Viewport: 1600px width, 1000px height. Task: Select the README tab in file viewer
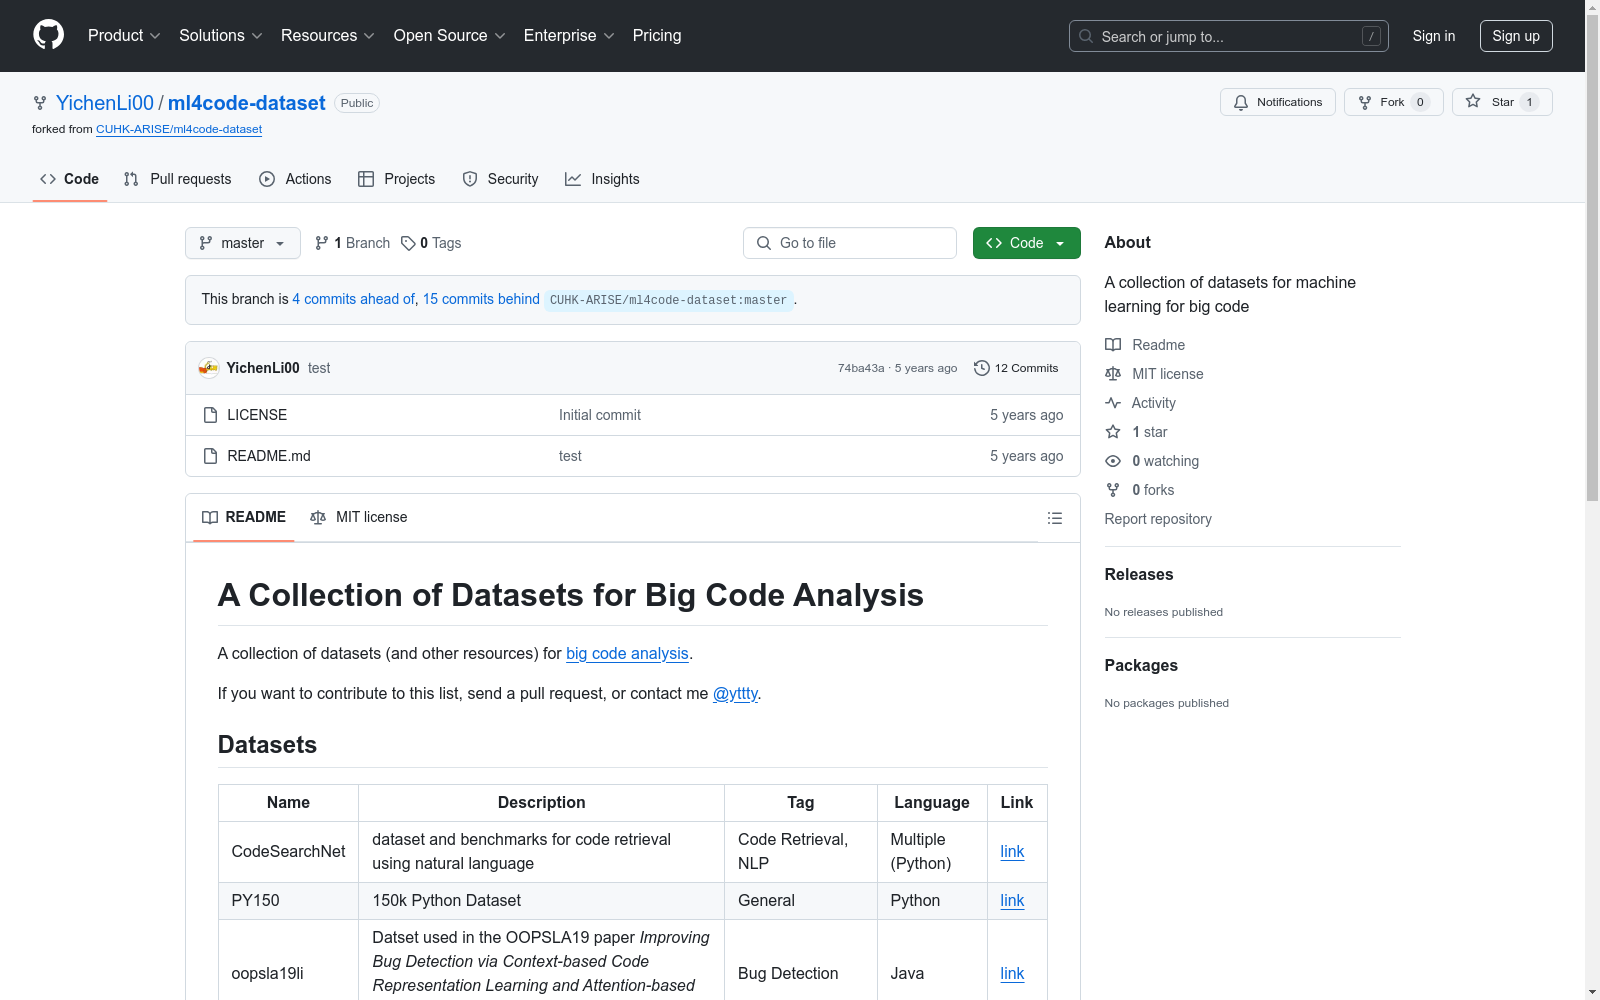[x=244, y=517]
